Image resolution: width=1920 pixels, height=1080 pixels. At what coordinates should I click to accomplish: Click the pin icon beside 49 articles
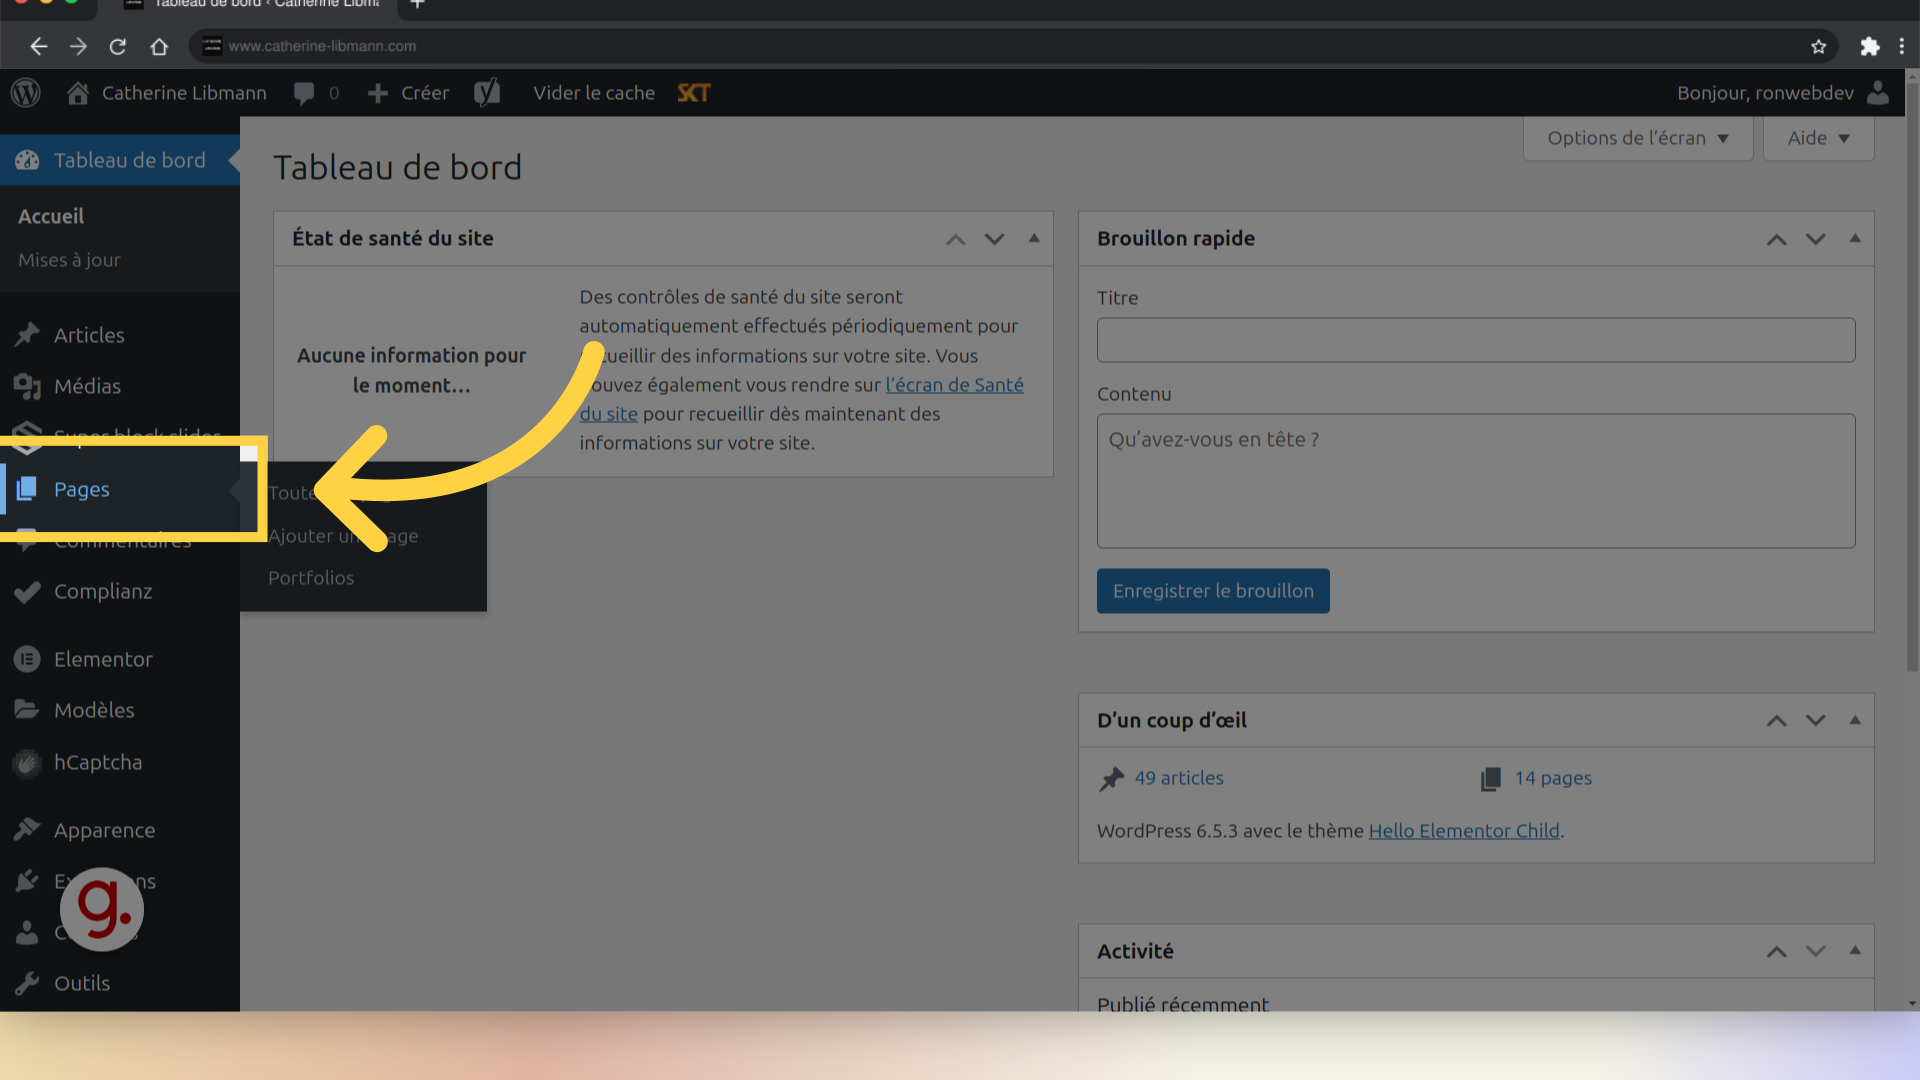1111,779
